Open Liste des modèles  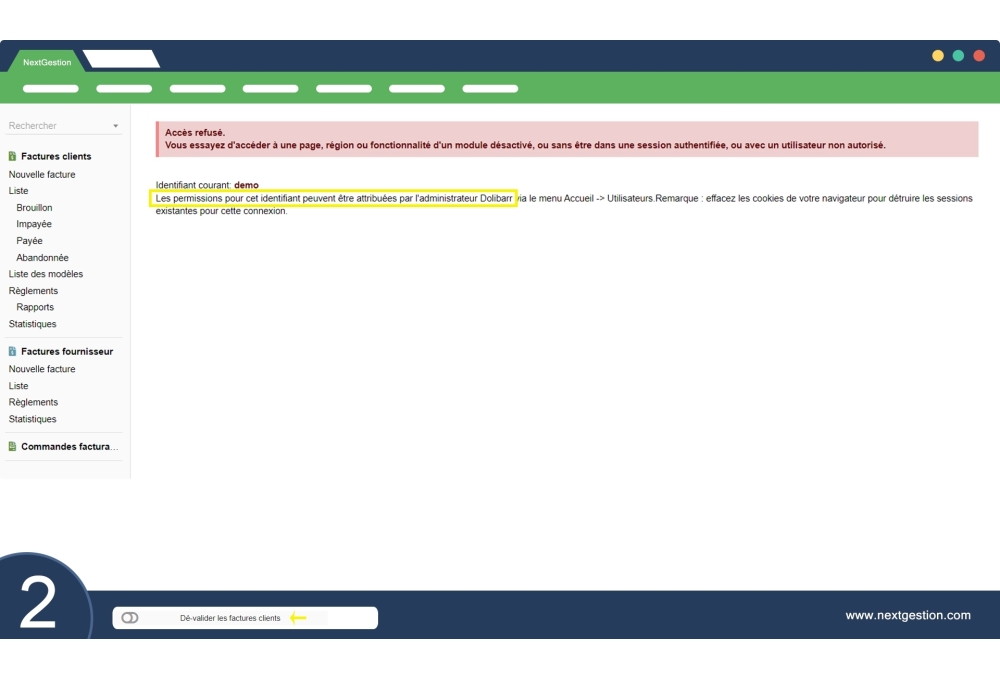[46, 273]
